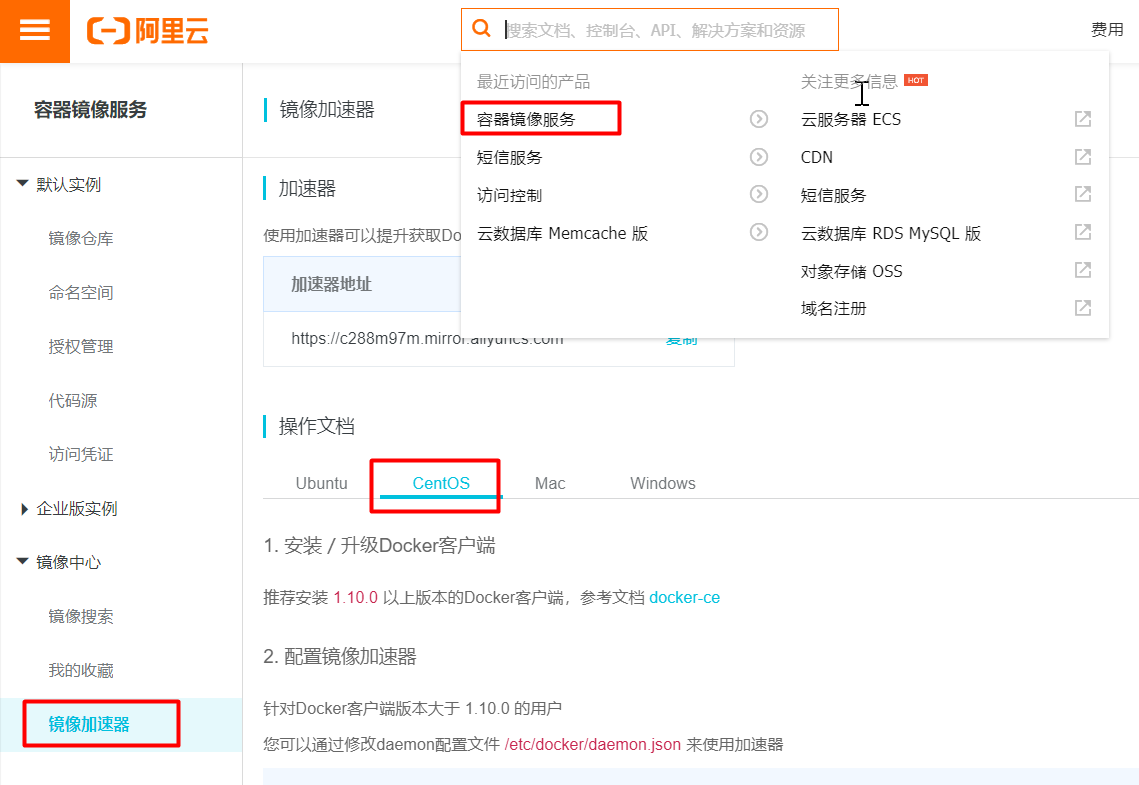The height and width of the screenshot is (785, 1139).
Task: Click the arrow icon beside 访问控制
Action: [758, 195]
